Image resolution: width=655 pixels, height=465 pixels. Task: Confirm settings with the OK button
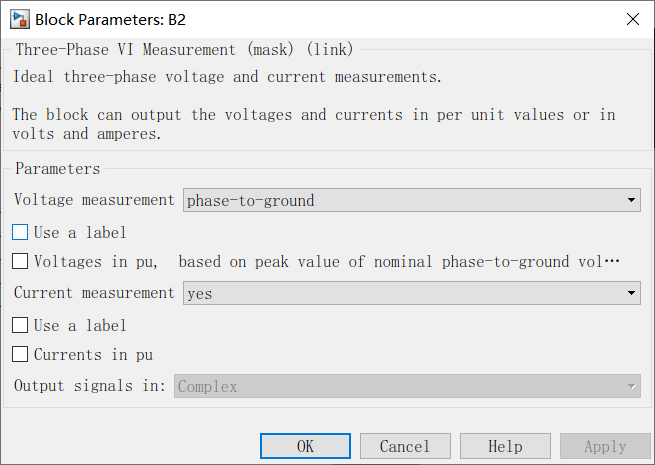305,446
